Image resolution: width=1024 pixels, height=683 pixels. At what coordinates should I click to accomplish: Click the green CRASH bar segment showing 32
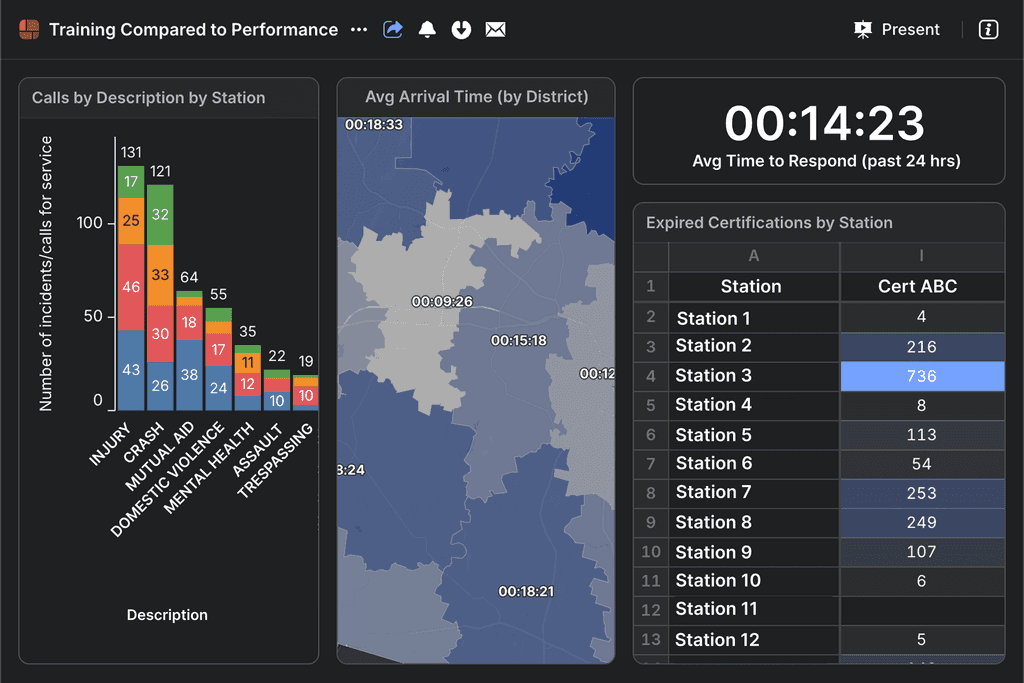click(160, 215)
